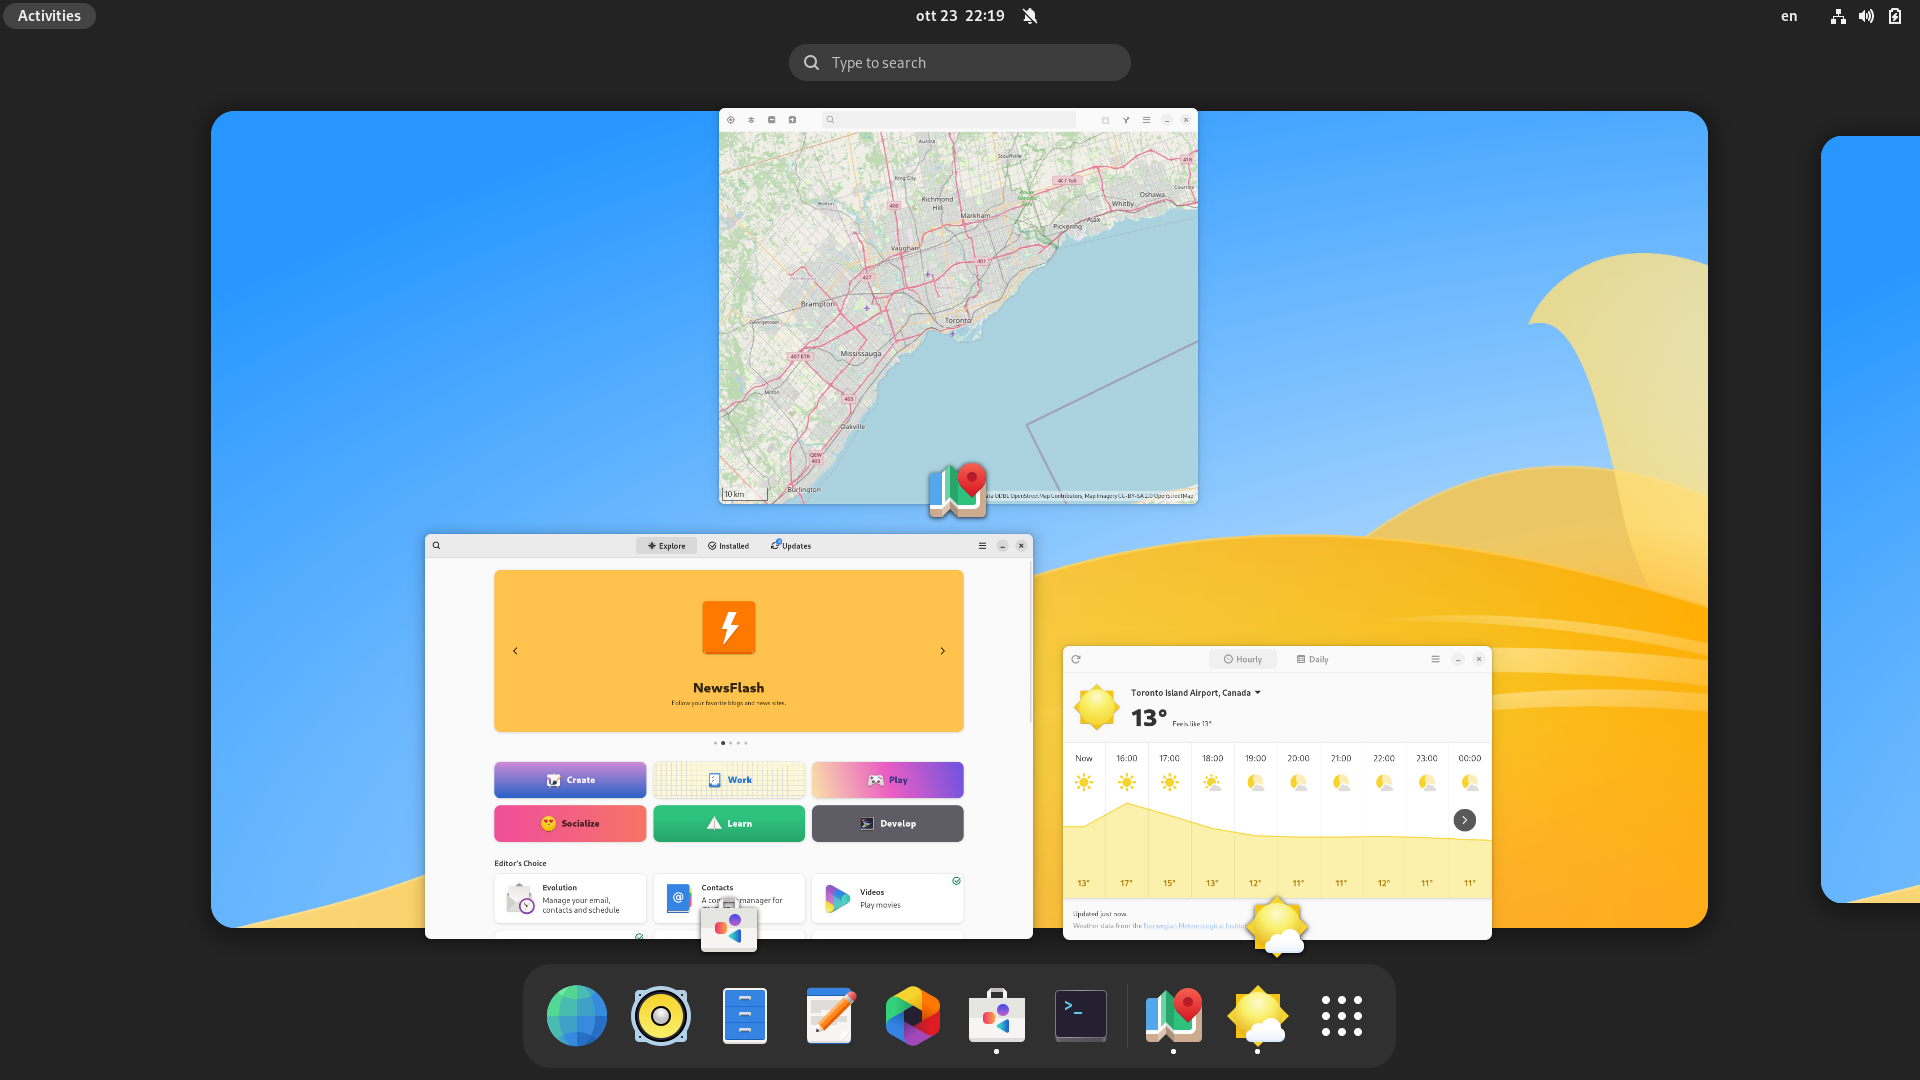Screen dimensions: 1920x1080
Task: Go to next featured app in carousel
Action: (942, 651)
